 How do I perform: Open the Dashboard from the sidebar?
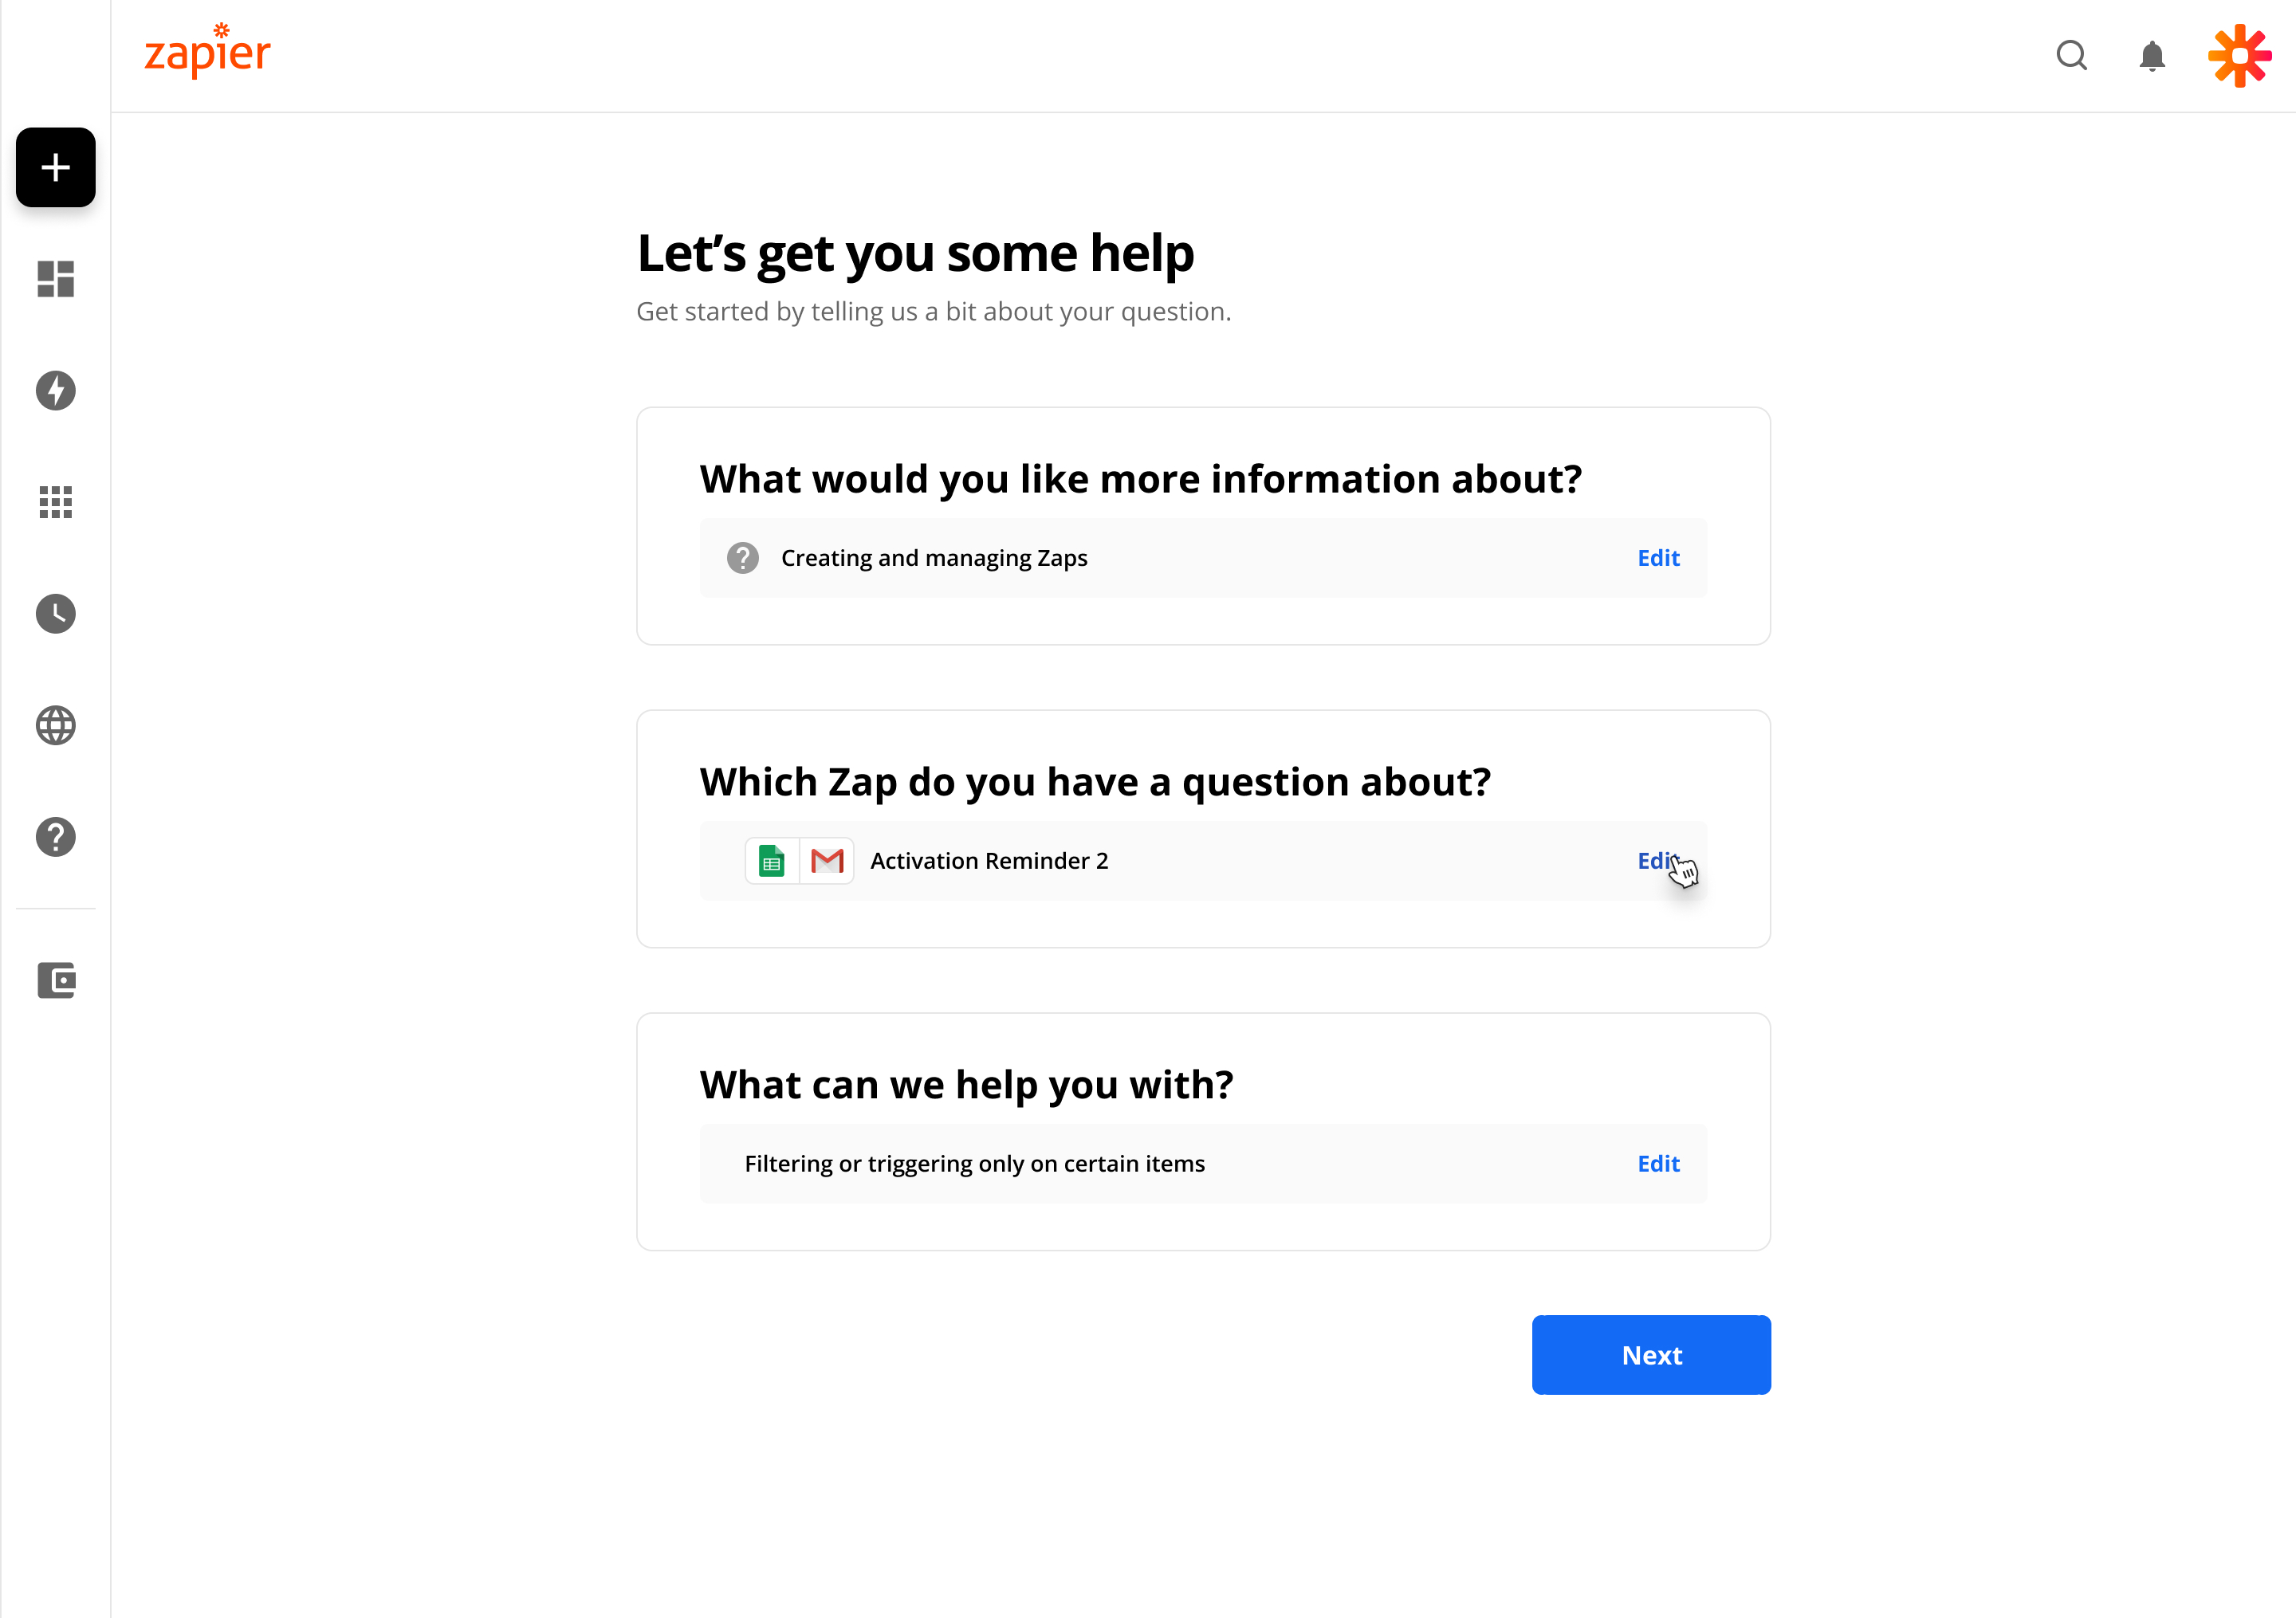[55, 280]
